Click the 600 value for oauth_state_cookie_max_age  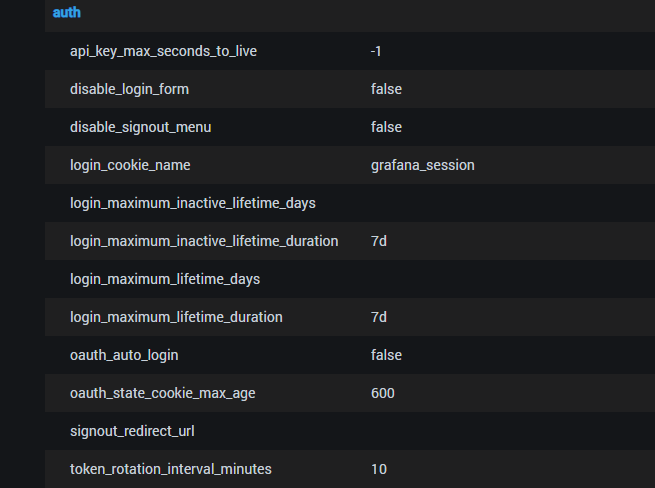(383, 393)
